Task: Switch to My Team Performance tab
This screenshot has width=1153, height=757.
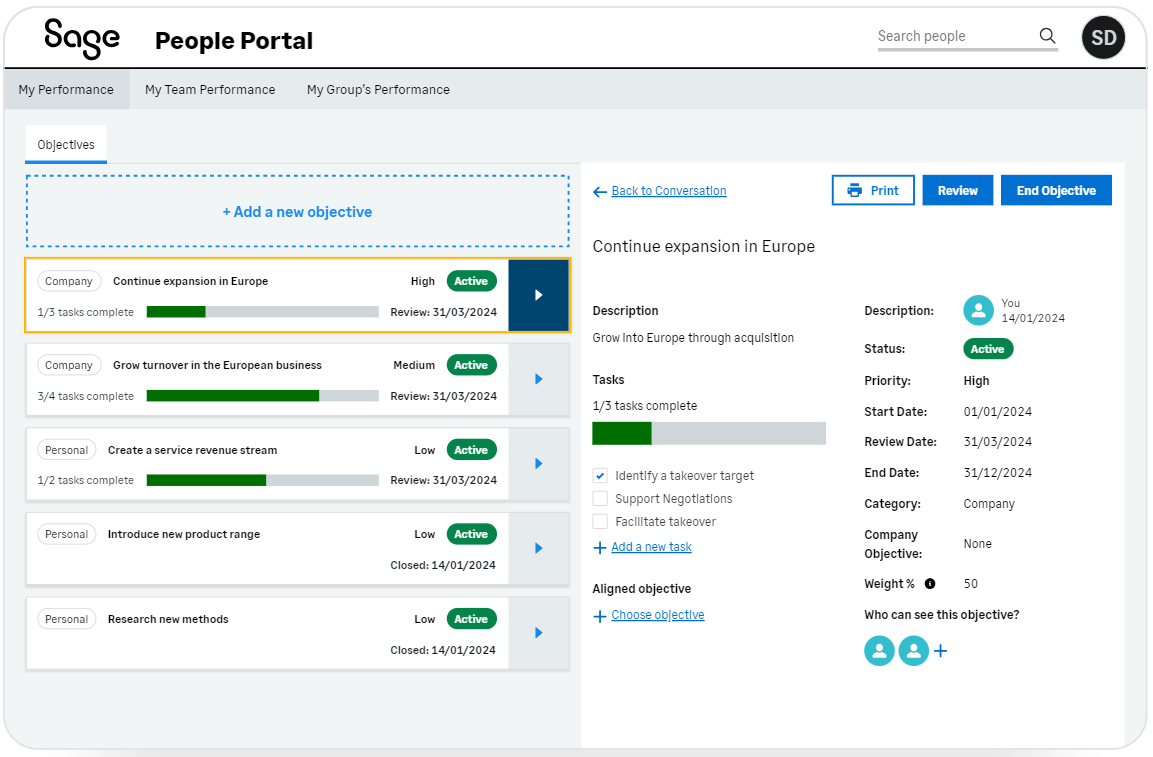Action: click(210, 90)
